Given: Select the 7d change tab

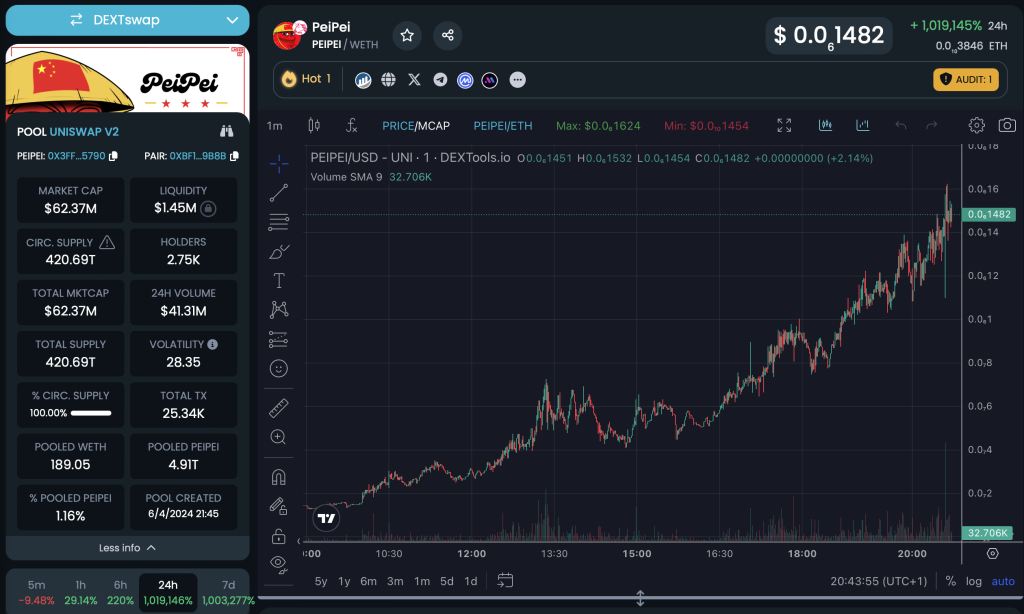Looking at the screenshot, I should [x=228, y=592].
